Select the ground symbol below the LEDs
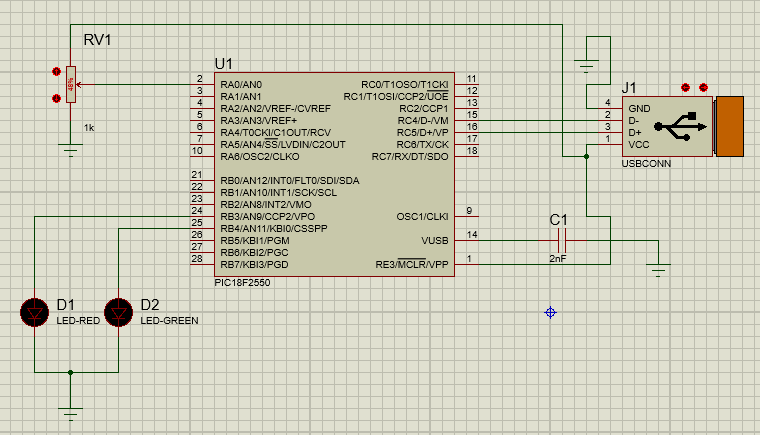Viewport: 760px width, 435px height. click(x=71, y=414)
